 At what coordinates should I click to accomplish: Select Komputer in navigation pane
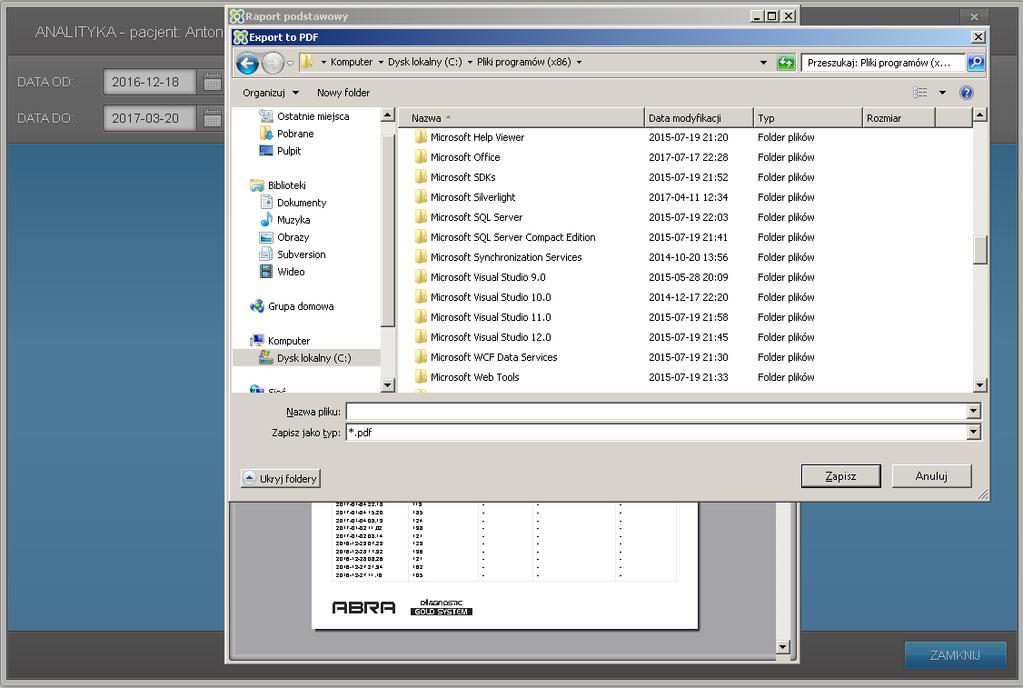point(288,341)
